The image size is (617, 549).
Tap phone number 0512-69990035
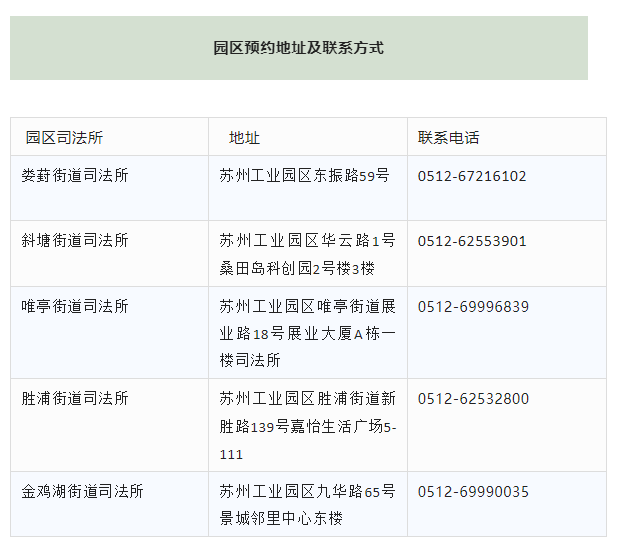coord(473,492)
